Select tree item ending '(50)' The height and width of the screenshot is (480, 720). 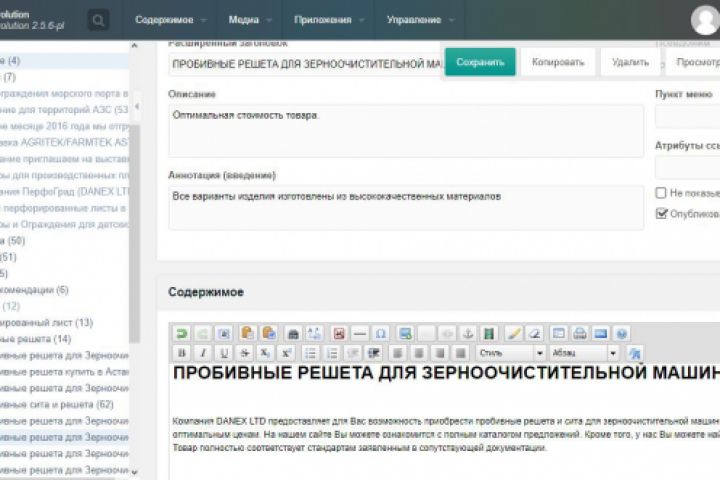tap(12, 241)
